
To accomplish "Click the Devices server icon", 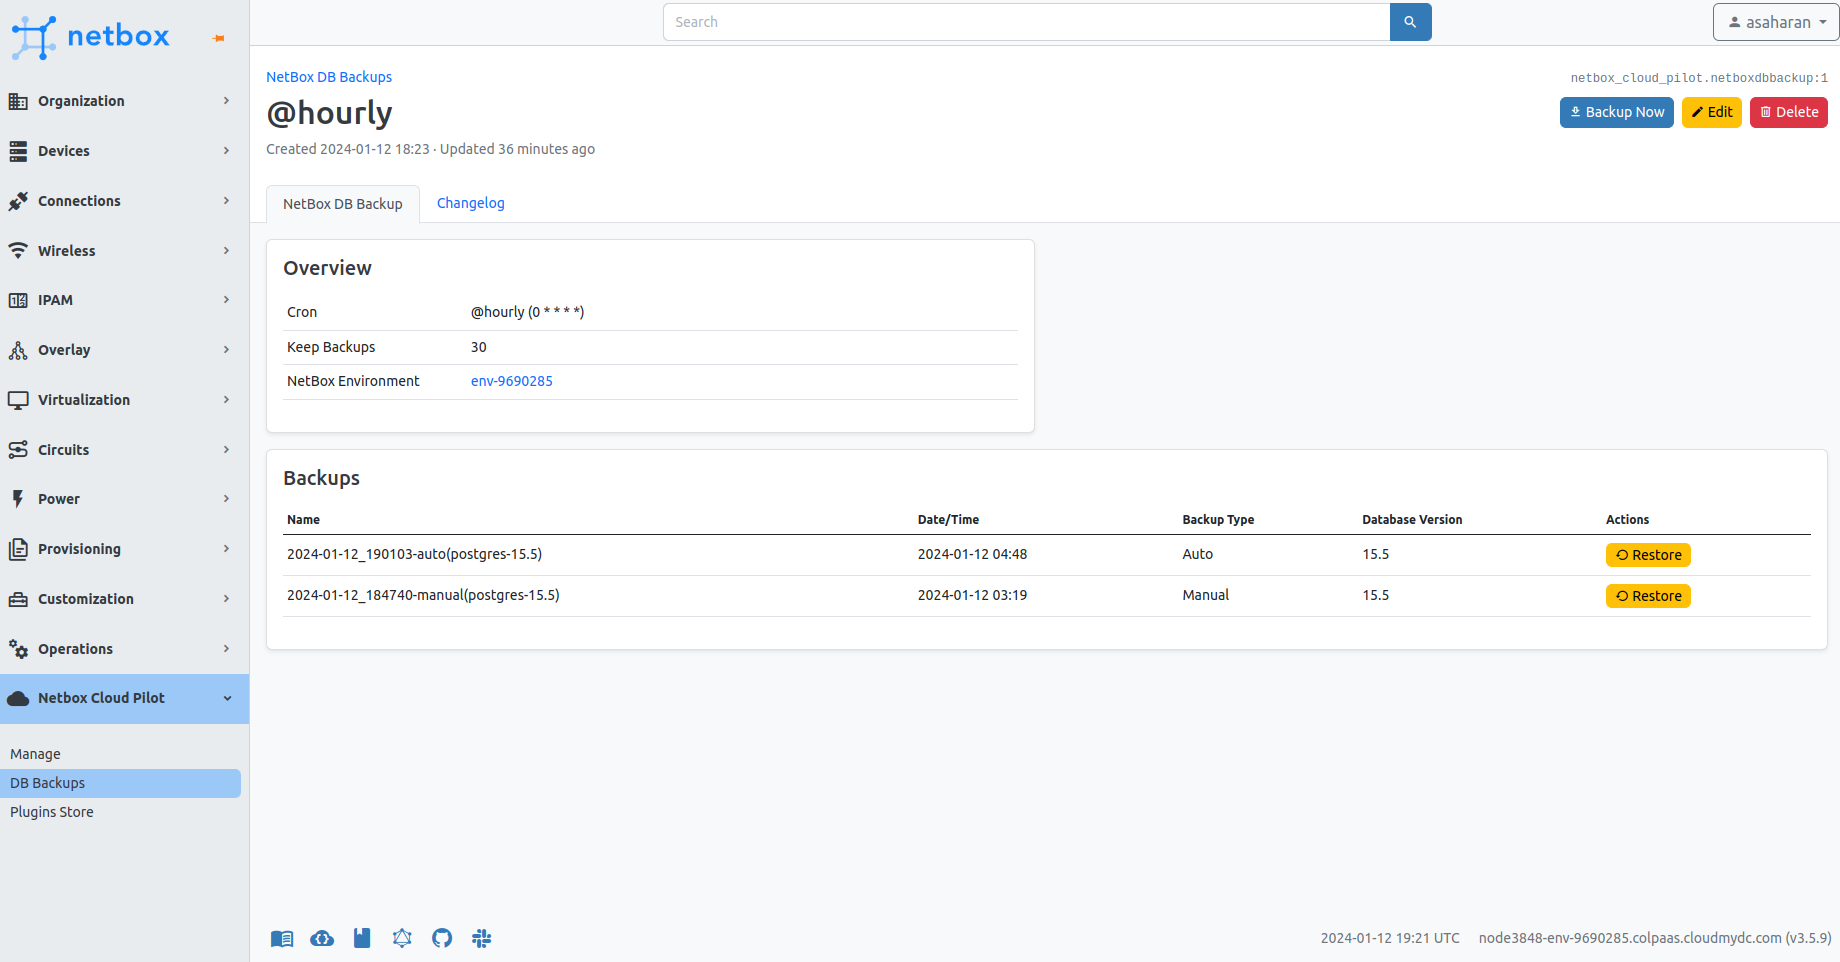I will click(18, 151).
